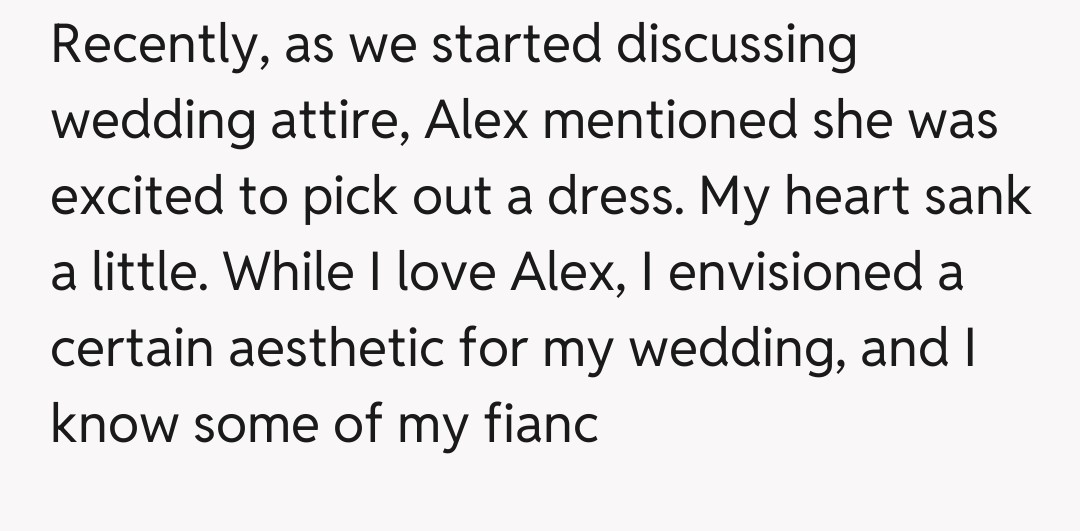1080x531 pixels.
Task: Click on the word "know"
Action: tap(112, 426)
